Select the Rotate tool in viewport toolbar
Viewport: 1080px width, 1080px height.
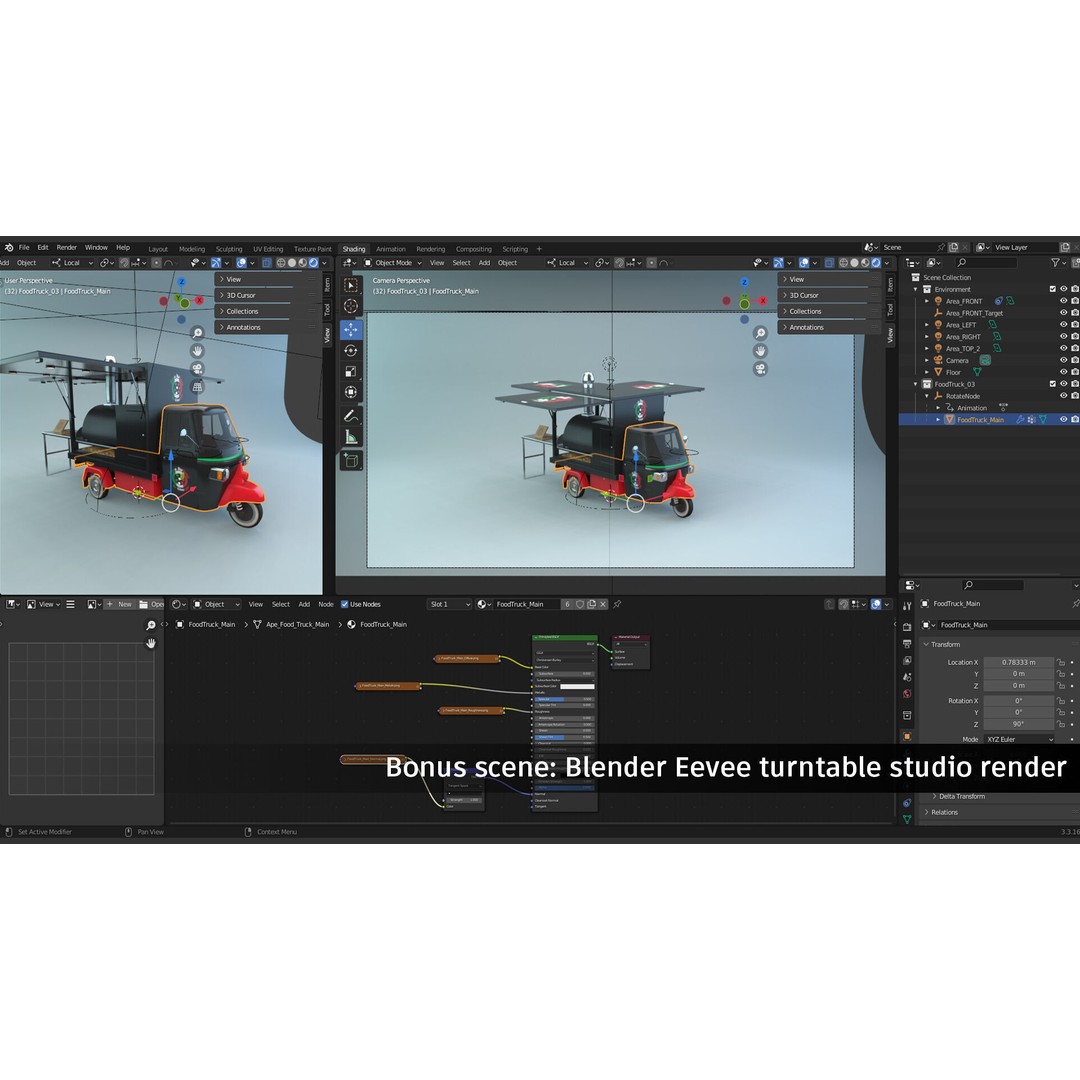point(351,351)
